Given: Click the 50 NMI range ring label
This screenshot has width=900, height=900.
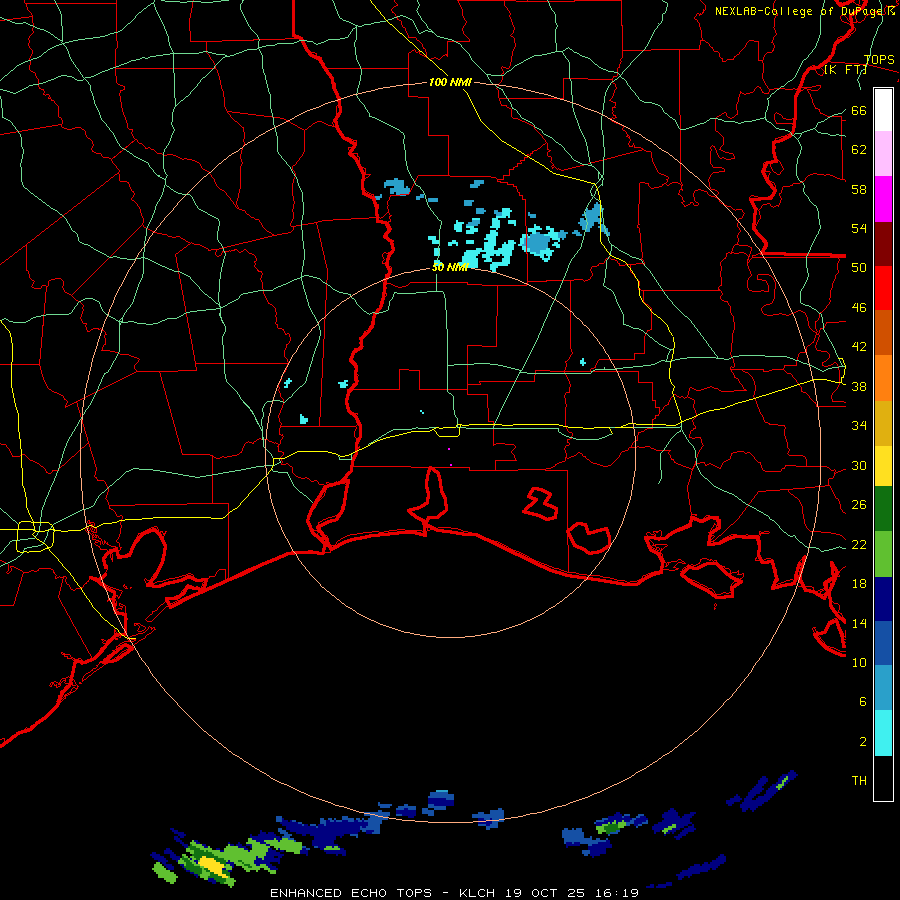Looking at the screenshot, I should [450, 267].
